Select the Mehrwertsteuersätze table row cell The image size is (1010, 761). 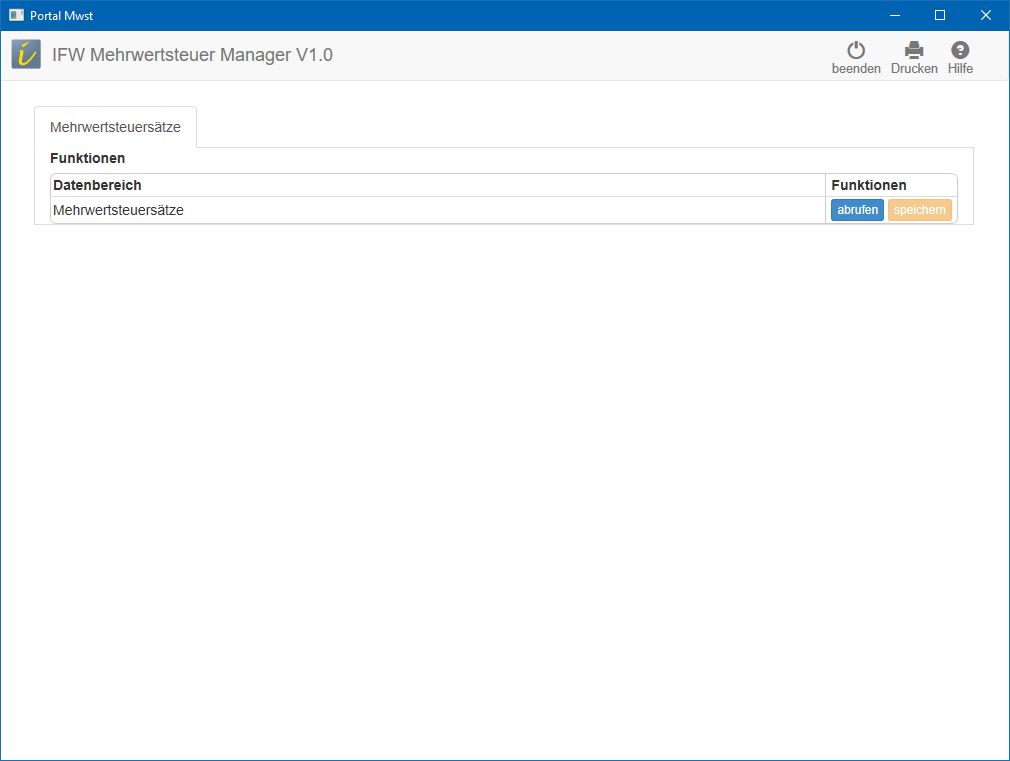pyautogui.click(x=118, y=210)
